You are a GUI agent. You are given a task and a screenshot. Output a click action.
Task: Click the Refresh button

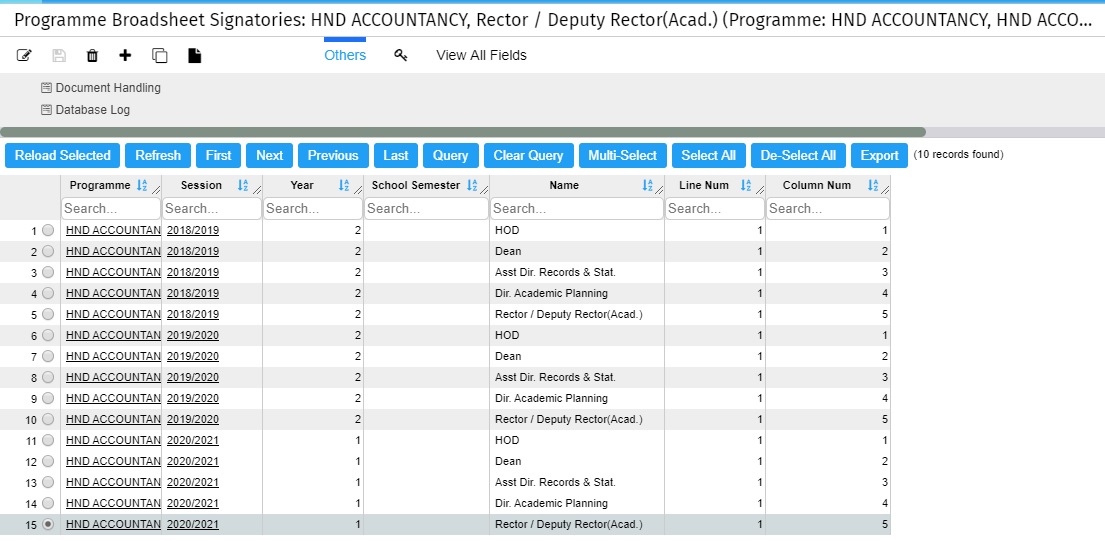[x=158, y=156]
